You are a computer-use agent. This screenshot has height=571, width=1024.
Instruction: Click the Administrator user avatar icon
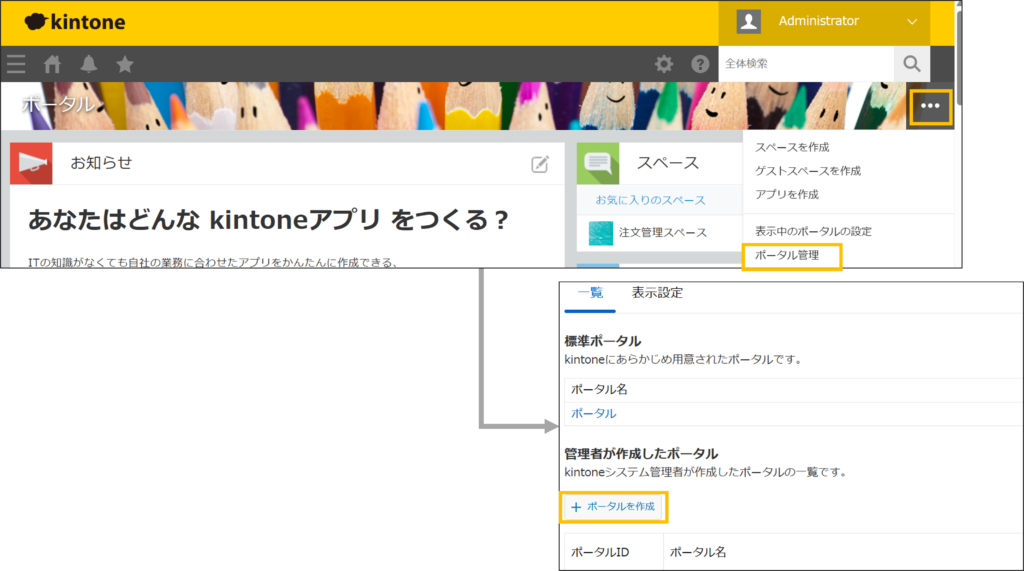pos(748,22)
